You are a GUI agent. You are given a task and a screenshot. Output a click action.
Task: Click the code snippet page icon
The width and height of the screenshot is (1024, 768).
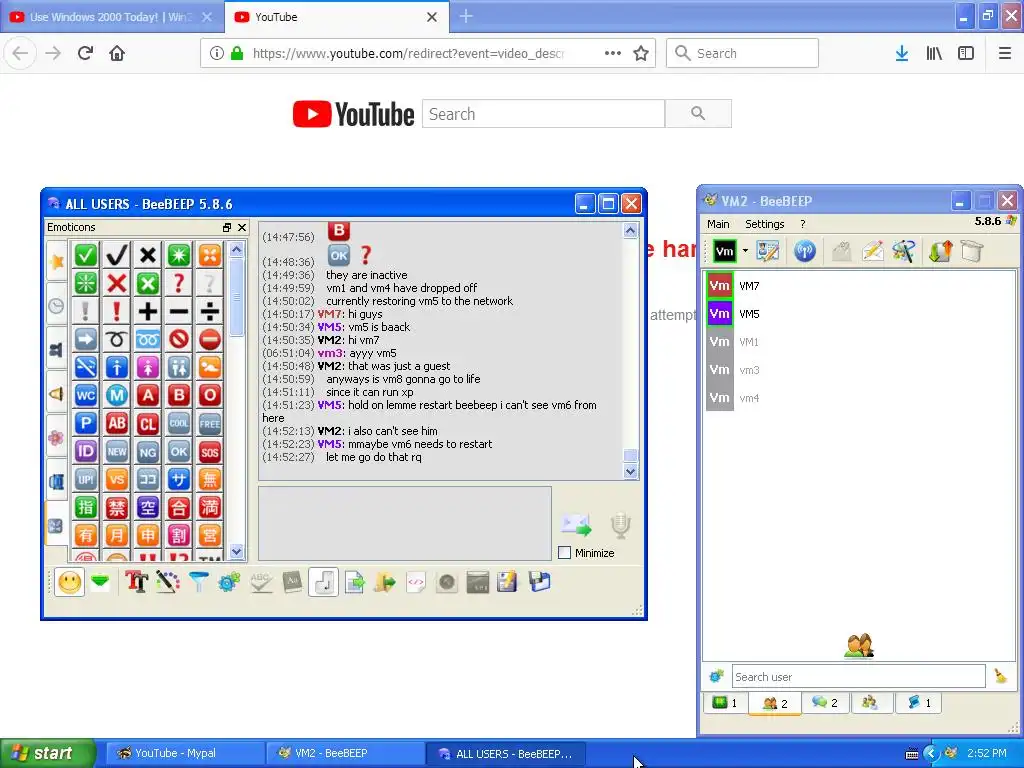415,582
